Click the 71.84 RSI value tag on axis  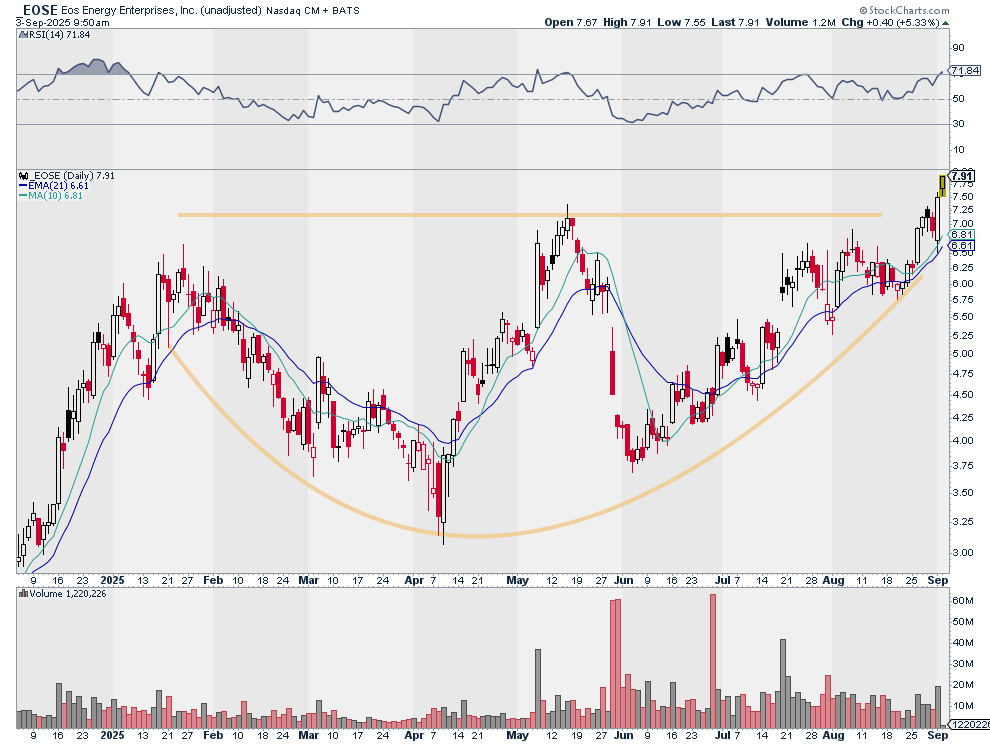[965, 71]
